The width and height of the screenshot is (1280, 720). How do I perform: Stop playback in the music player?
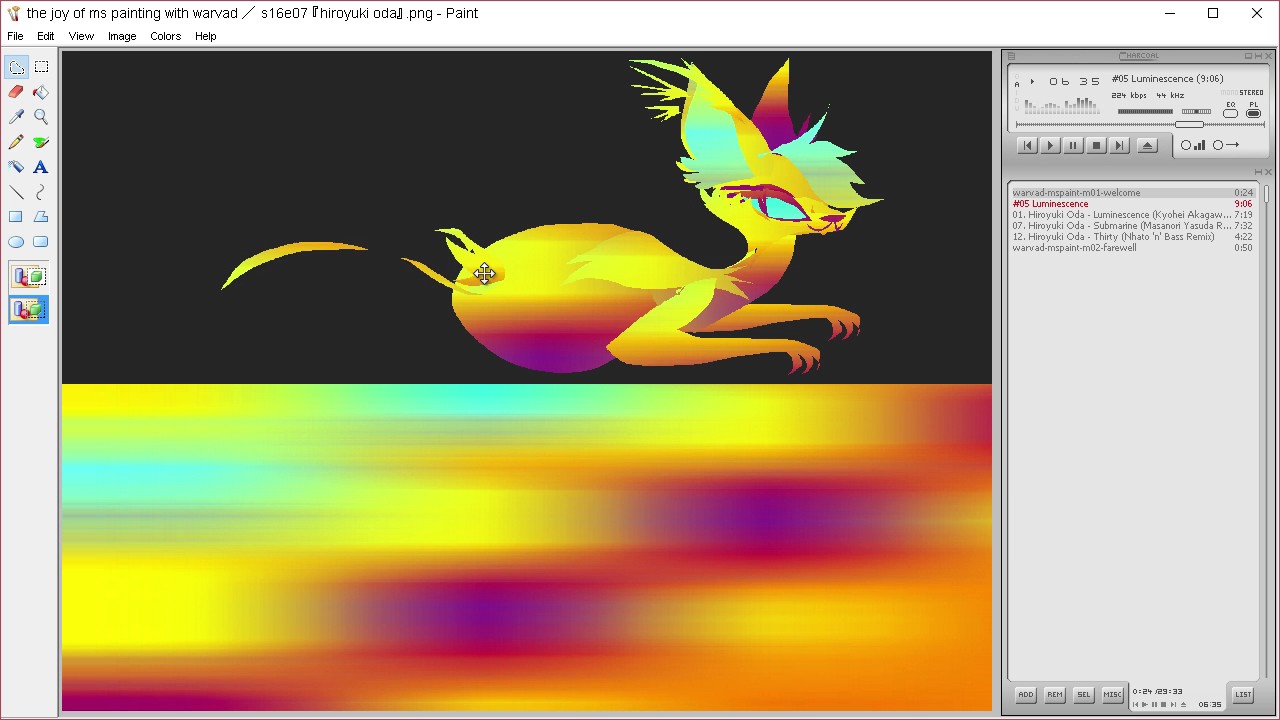[1097, 146]
